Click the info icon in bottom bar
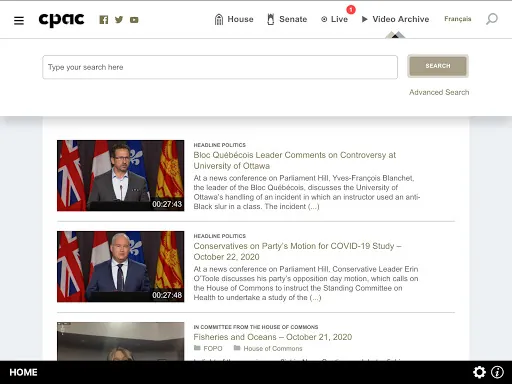 [497, 372]
